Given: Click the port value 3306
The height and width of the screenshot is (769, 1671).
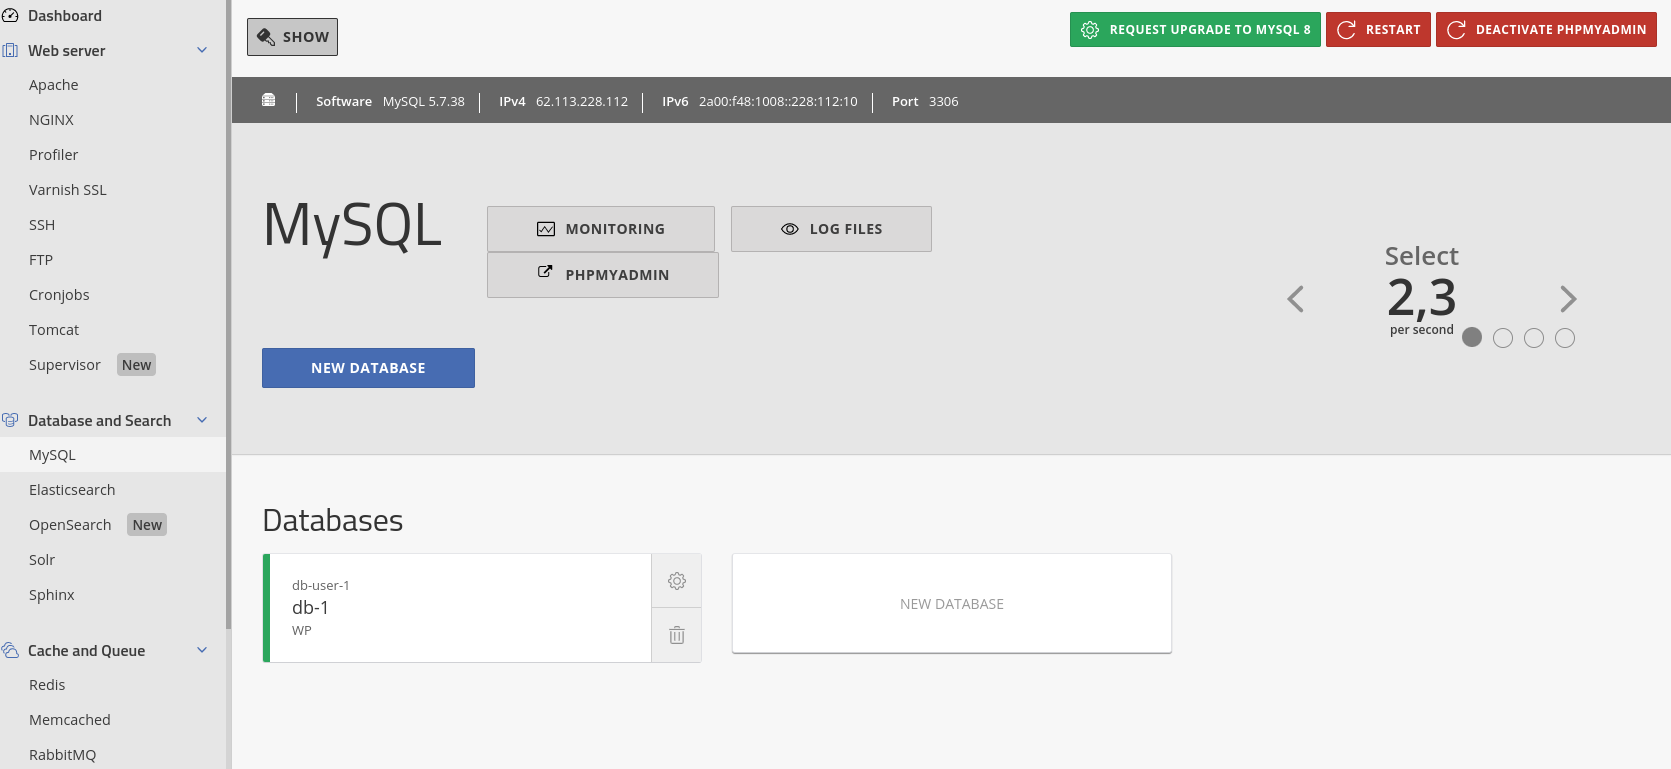Looking at the screenshot, I should coord(943,102).
